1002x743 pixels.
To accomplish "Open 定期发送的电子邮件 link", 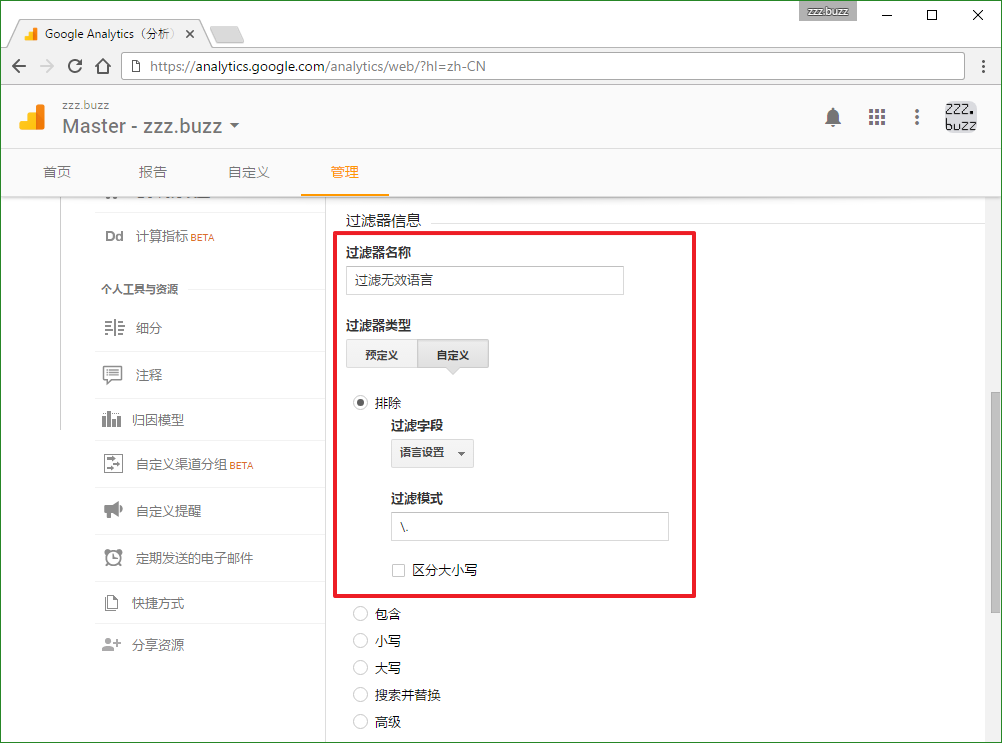I will click(x=194, y=558).
